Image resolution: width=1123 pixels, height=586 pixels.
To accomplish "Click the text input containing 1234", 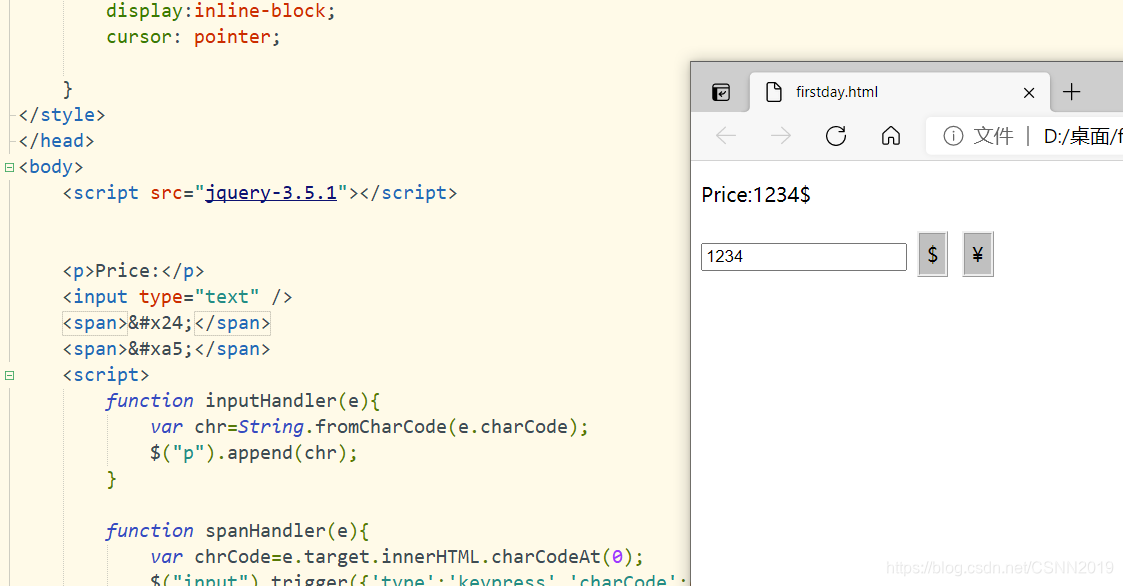I will tap(804, 256).
